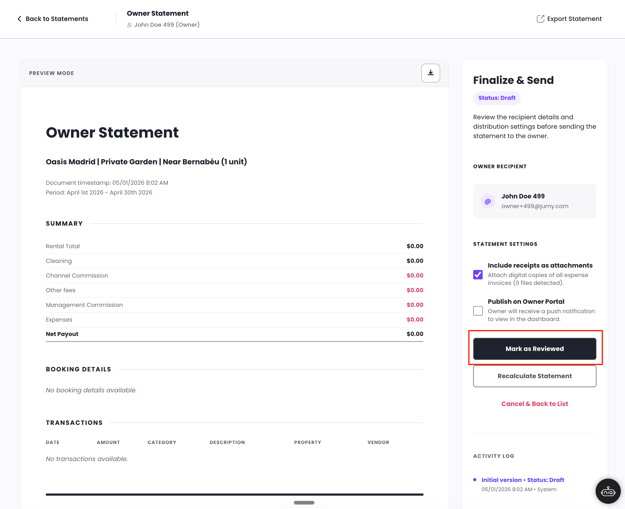
Task: Download the statement preview
Action: pyautogui.click(x=430, y=73)
